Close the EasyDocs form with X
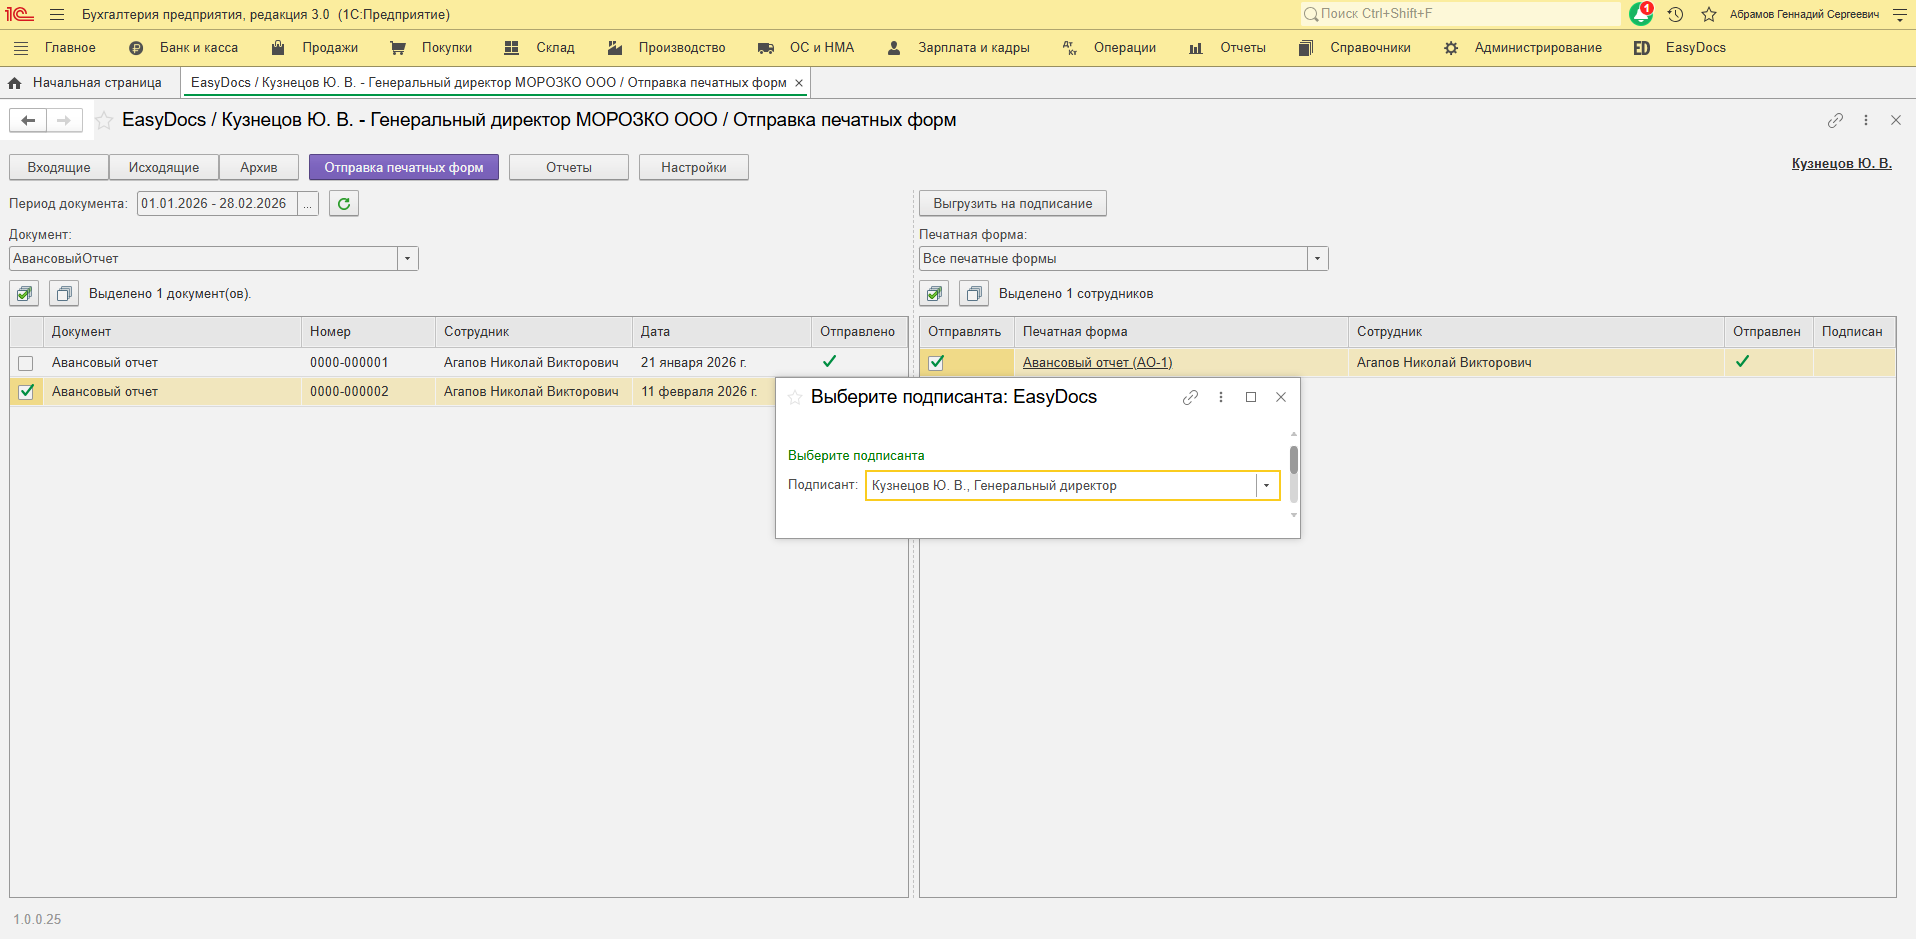This screenshot has height=939, width=1916. pyautogui.click(x=1896, y=120)
